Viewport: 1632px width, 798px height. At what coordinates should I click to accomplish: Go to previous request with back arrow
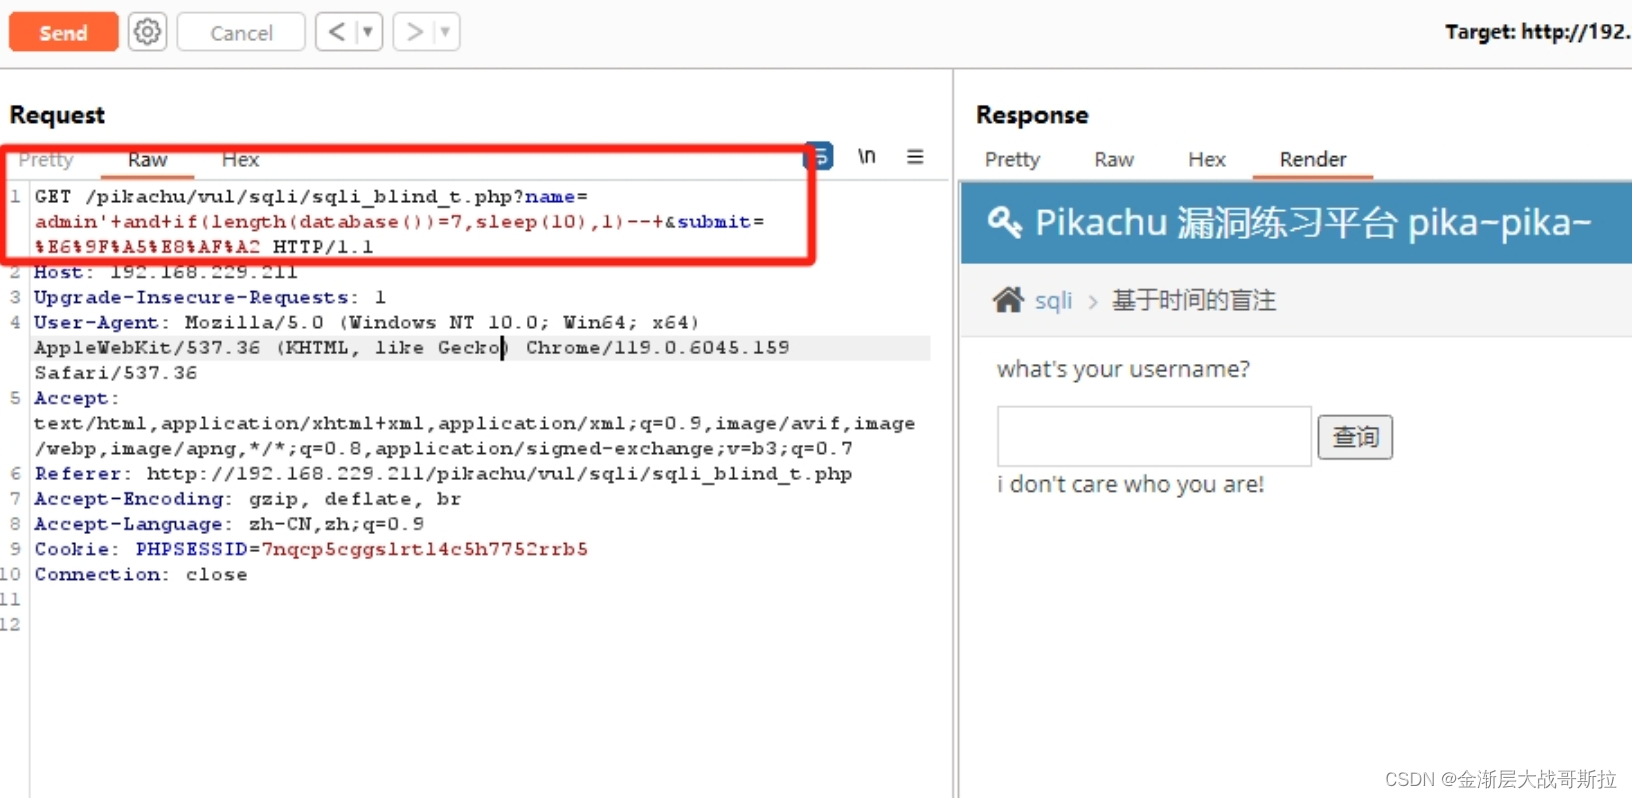(x=337, y=32)
